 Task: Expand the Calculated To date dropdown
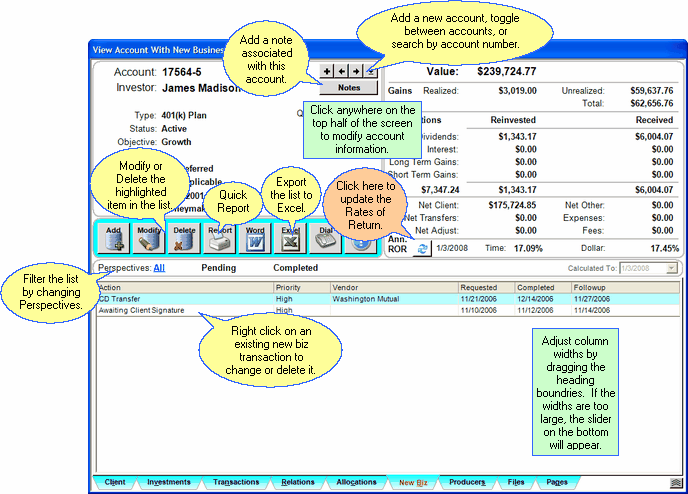(x=670, y=268)
